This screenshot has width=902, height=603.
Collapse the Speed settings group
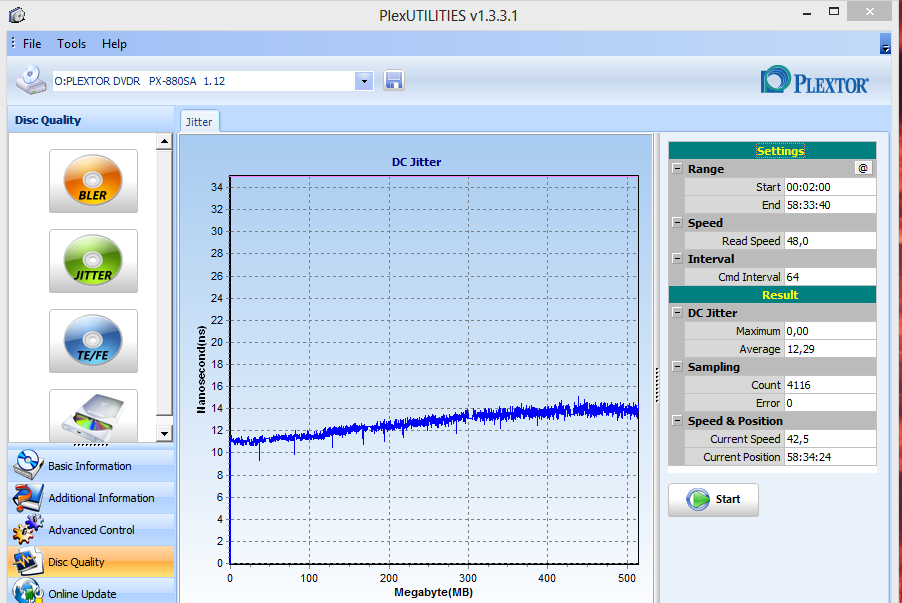677,223
